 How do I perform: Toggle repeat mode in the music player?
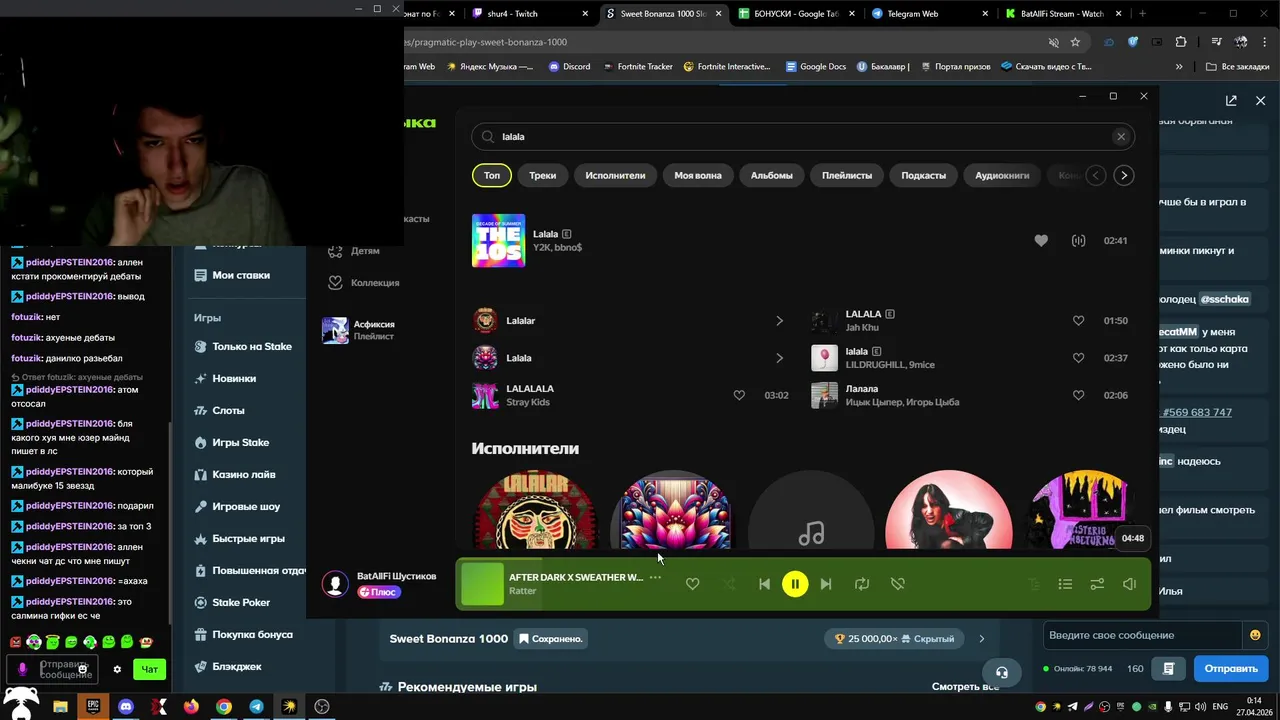coord(862,584)
